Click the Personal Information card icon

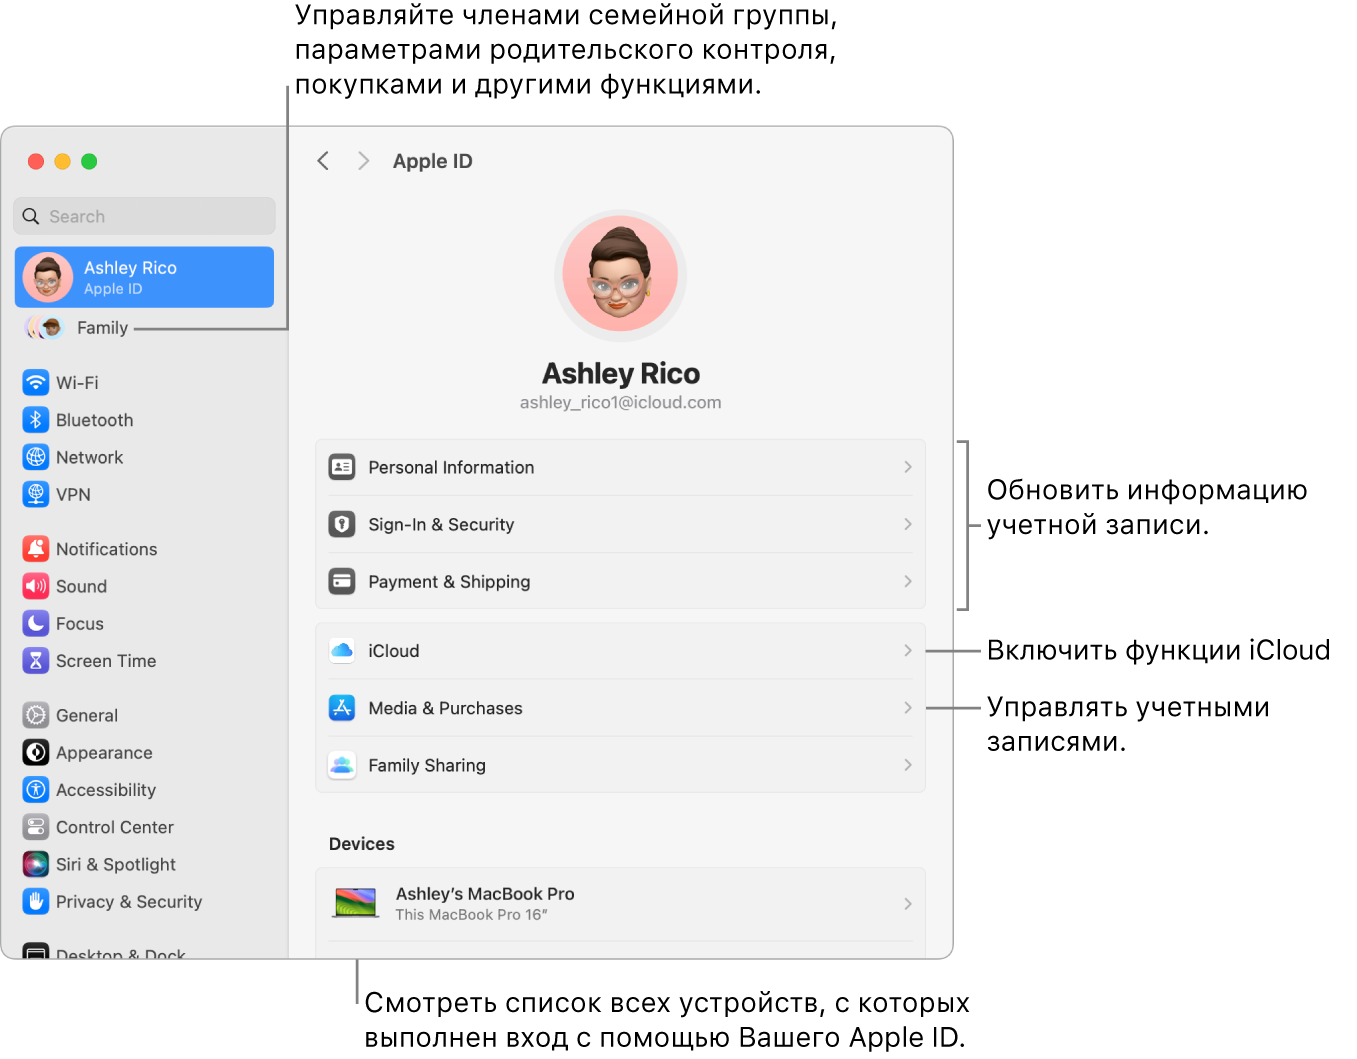(342, 467)
